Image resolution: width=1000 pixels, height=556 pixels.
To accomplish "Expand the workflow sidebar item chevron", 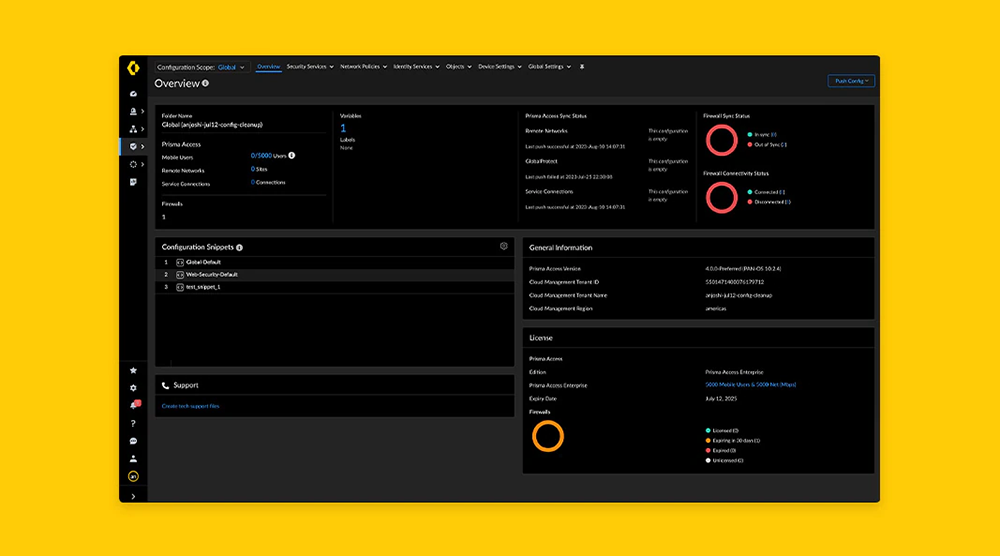I will pos(142,165).
